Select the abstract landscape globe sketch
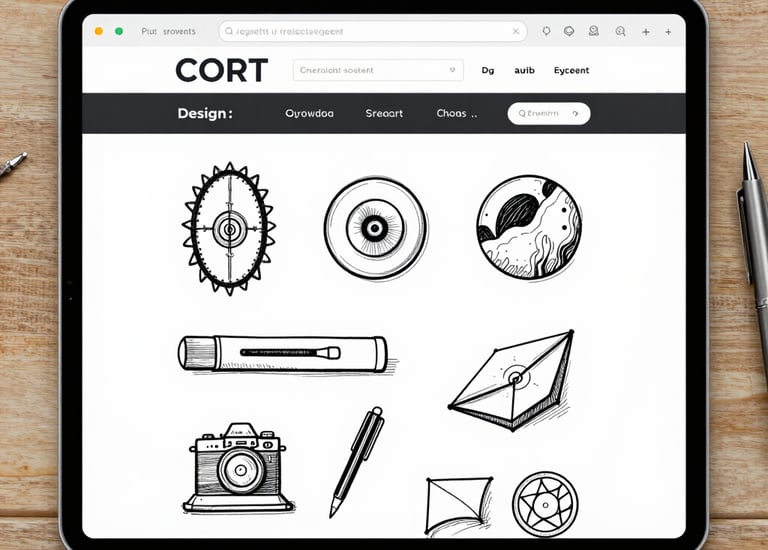This screenshot has width=768, height=550. 529,228
